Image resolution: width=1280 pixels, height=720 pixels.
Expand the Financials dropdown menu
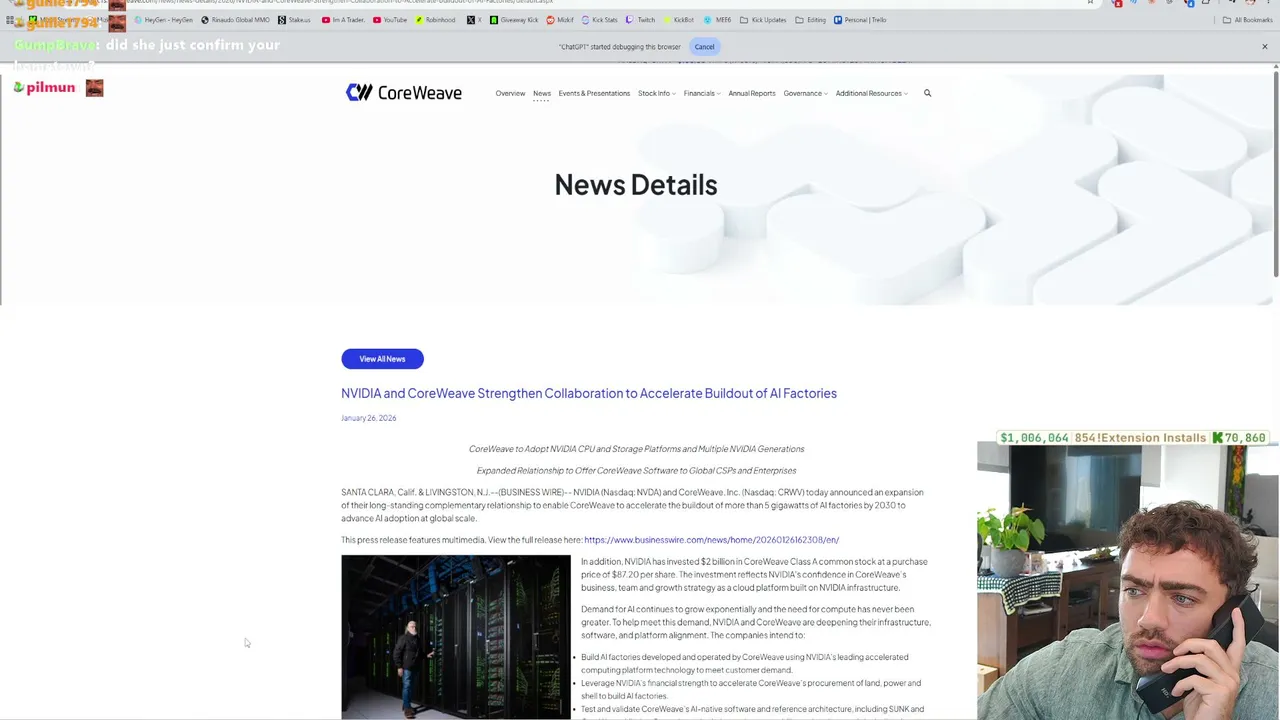tap(701, 93)
